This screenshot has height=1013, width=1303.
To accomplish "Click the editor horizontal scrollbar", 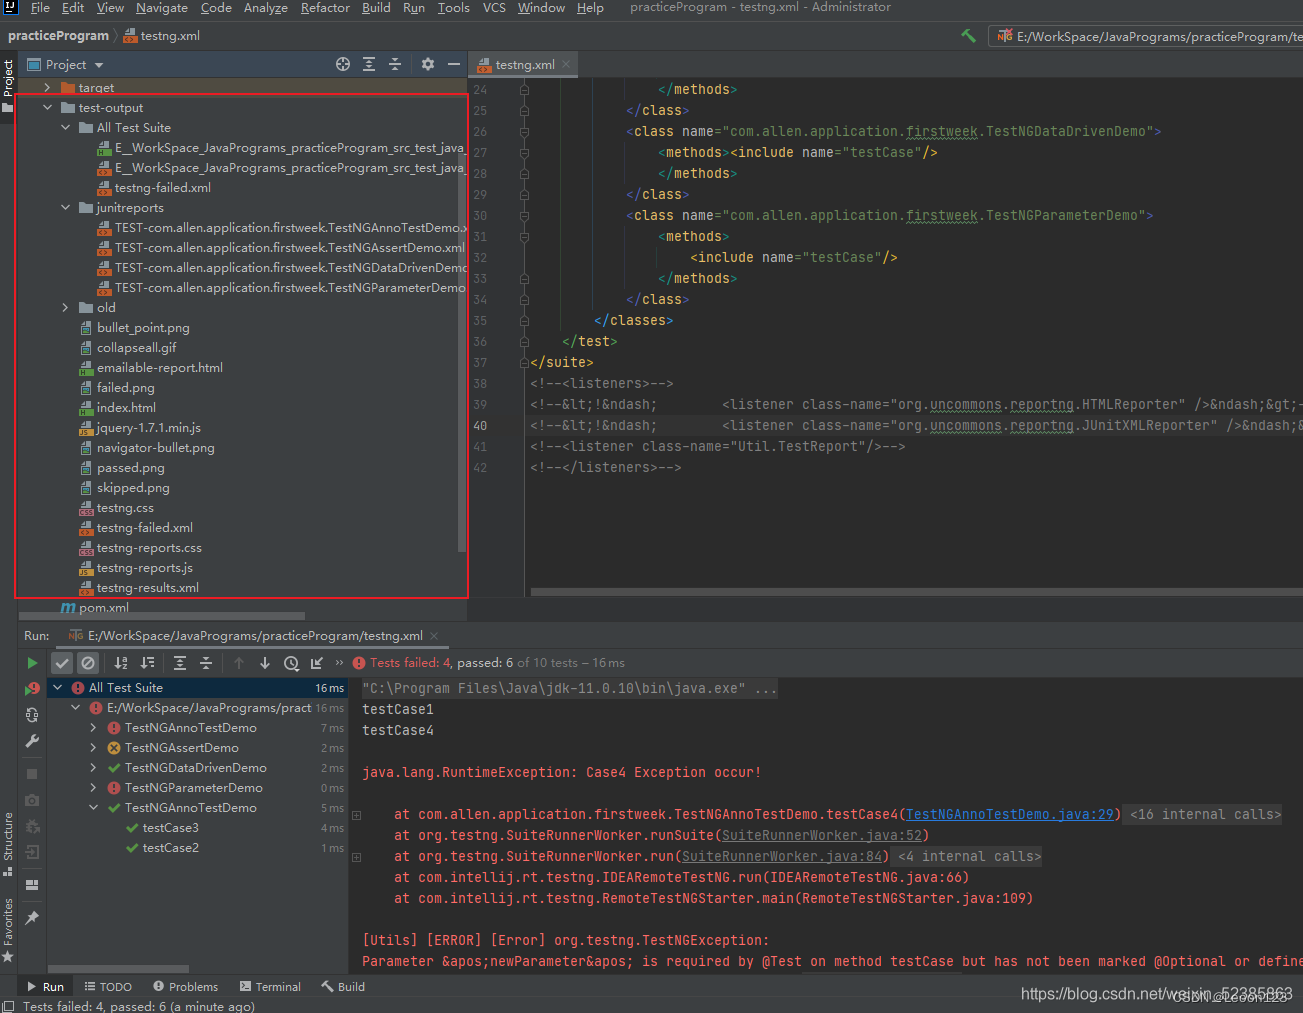I will pos(916,592).
